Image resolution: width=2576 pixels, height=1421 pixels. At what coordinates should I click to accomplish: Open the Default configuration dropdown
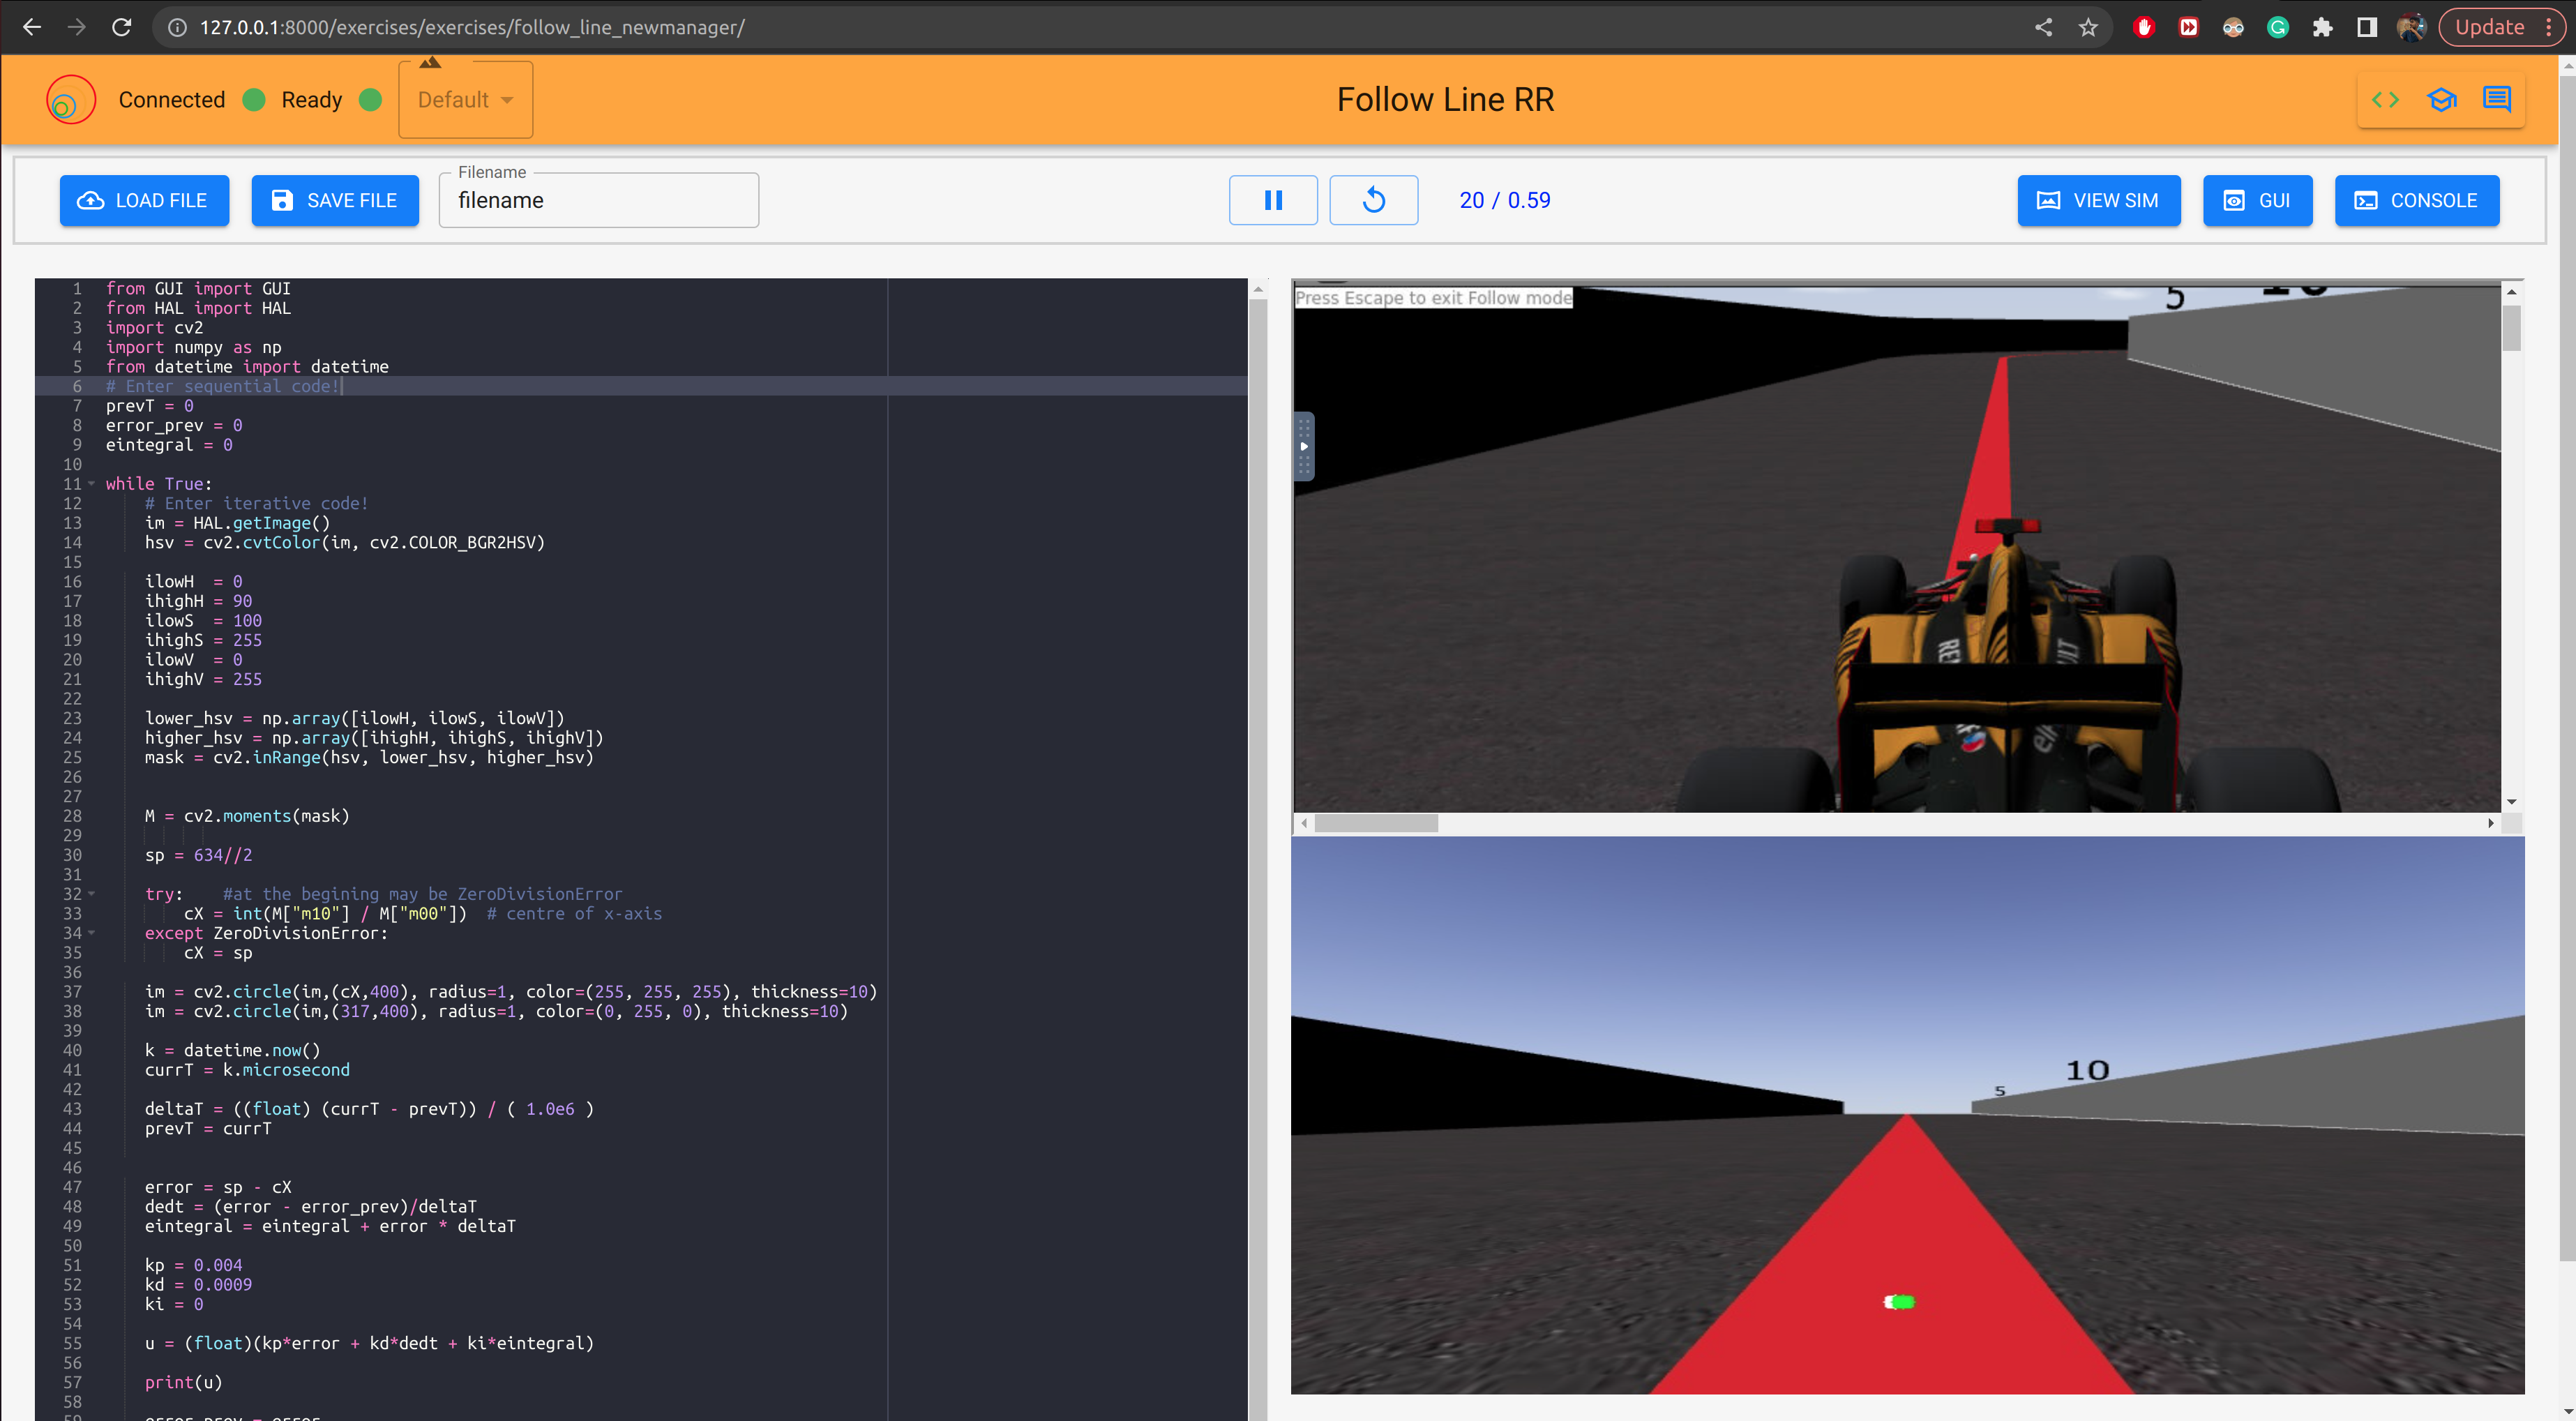[x=464, y=99]
